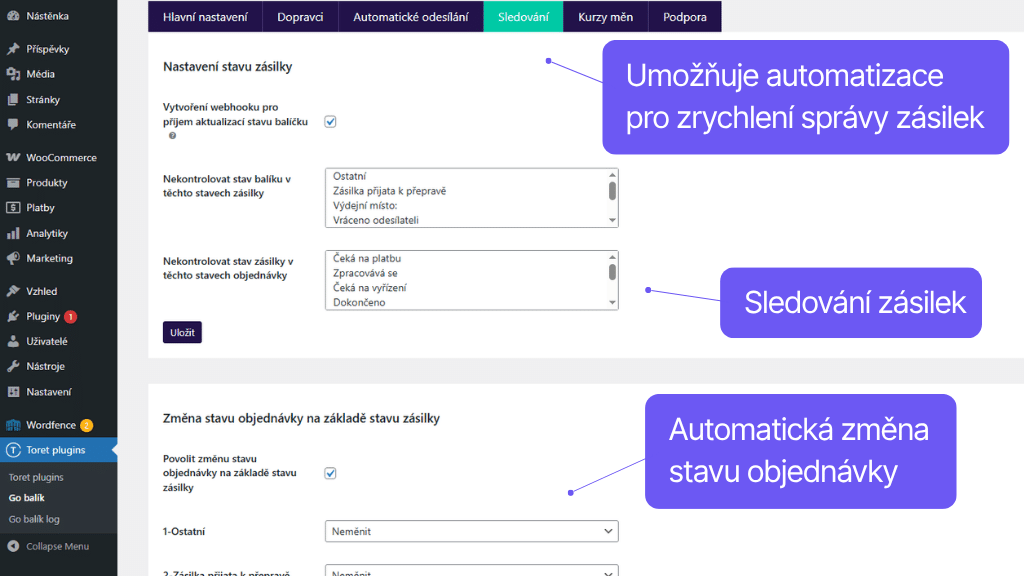Open the Vzhled paintbrush icon
This screenshot has height=576, width=1024.
click(x=13, y=291)
